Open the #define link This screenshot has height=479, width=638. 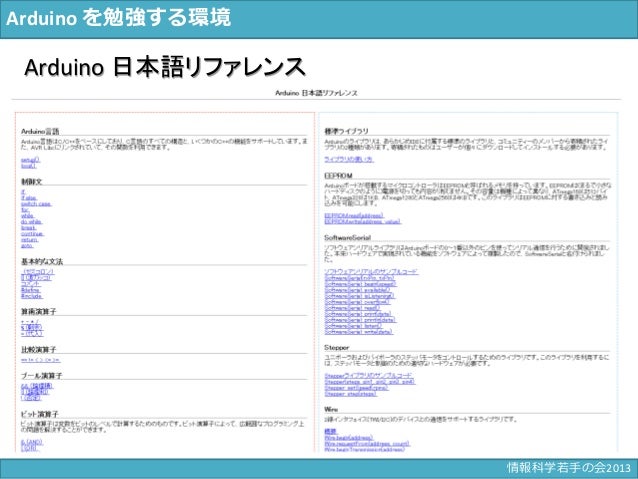point(31,290)
